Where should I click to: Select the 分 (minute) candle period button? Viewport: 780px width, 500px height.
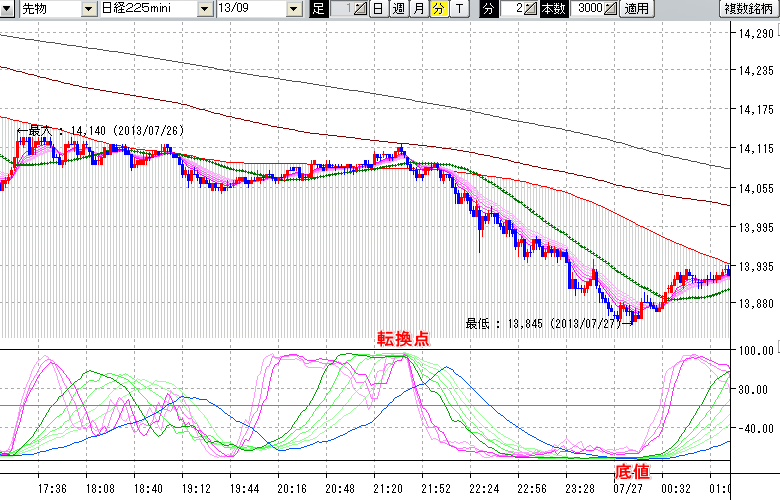[439, 9]
